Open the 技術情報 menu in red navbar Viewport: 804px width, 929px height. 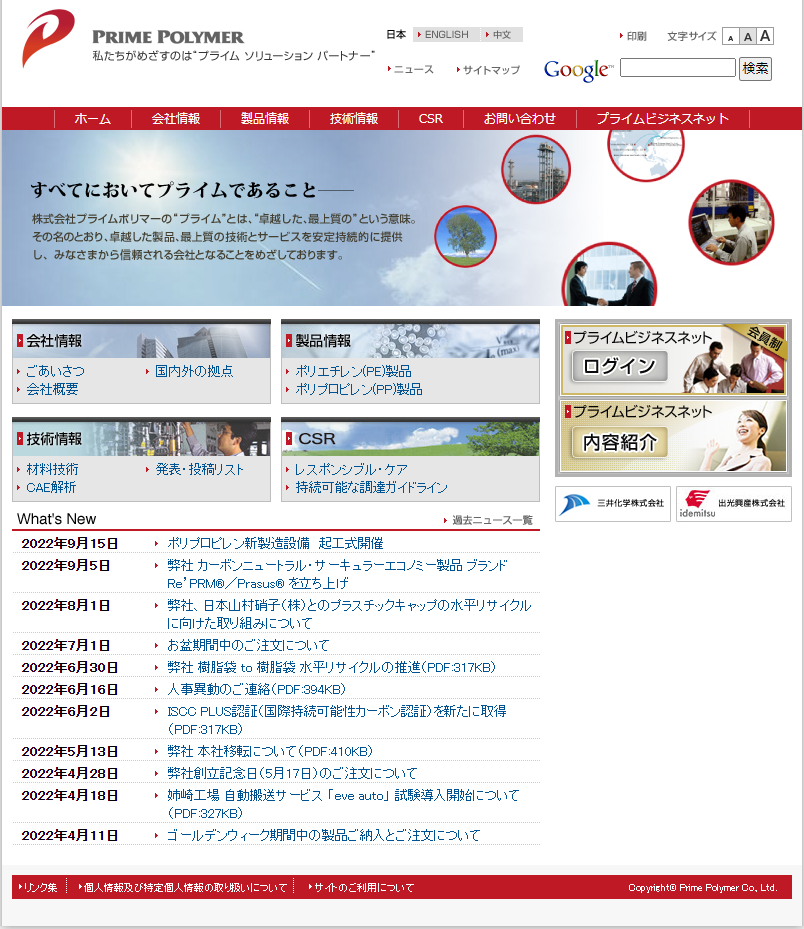[x=354, y=118]
